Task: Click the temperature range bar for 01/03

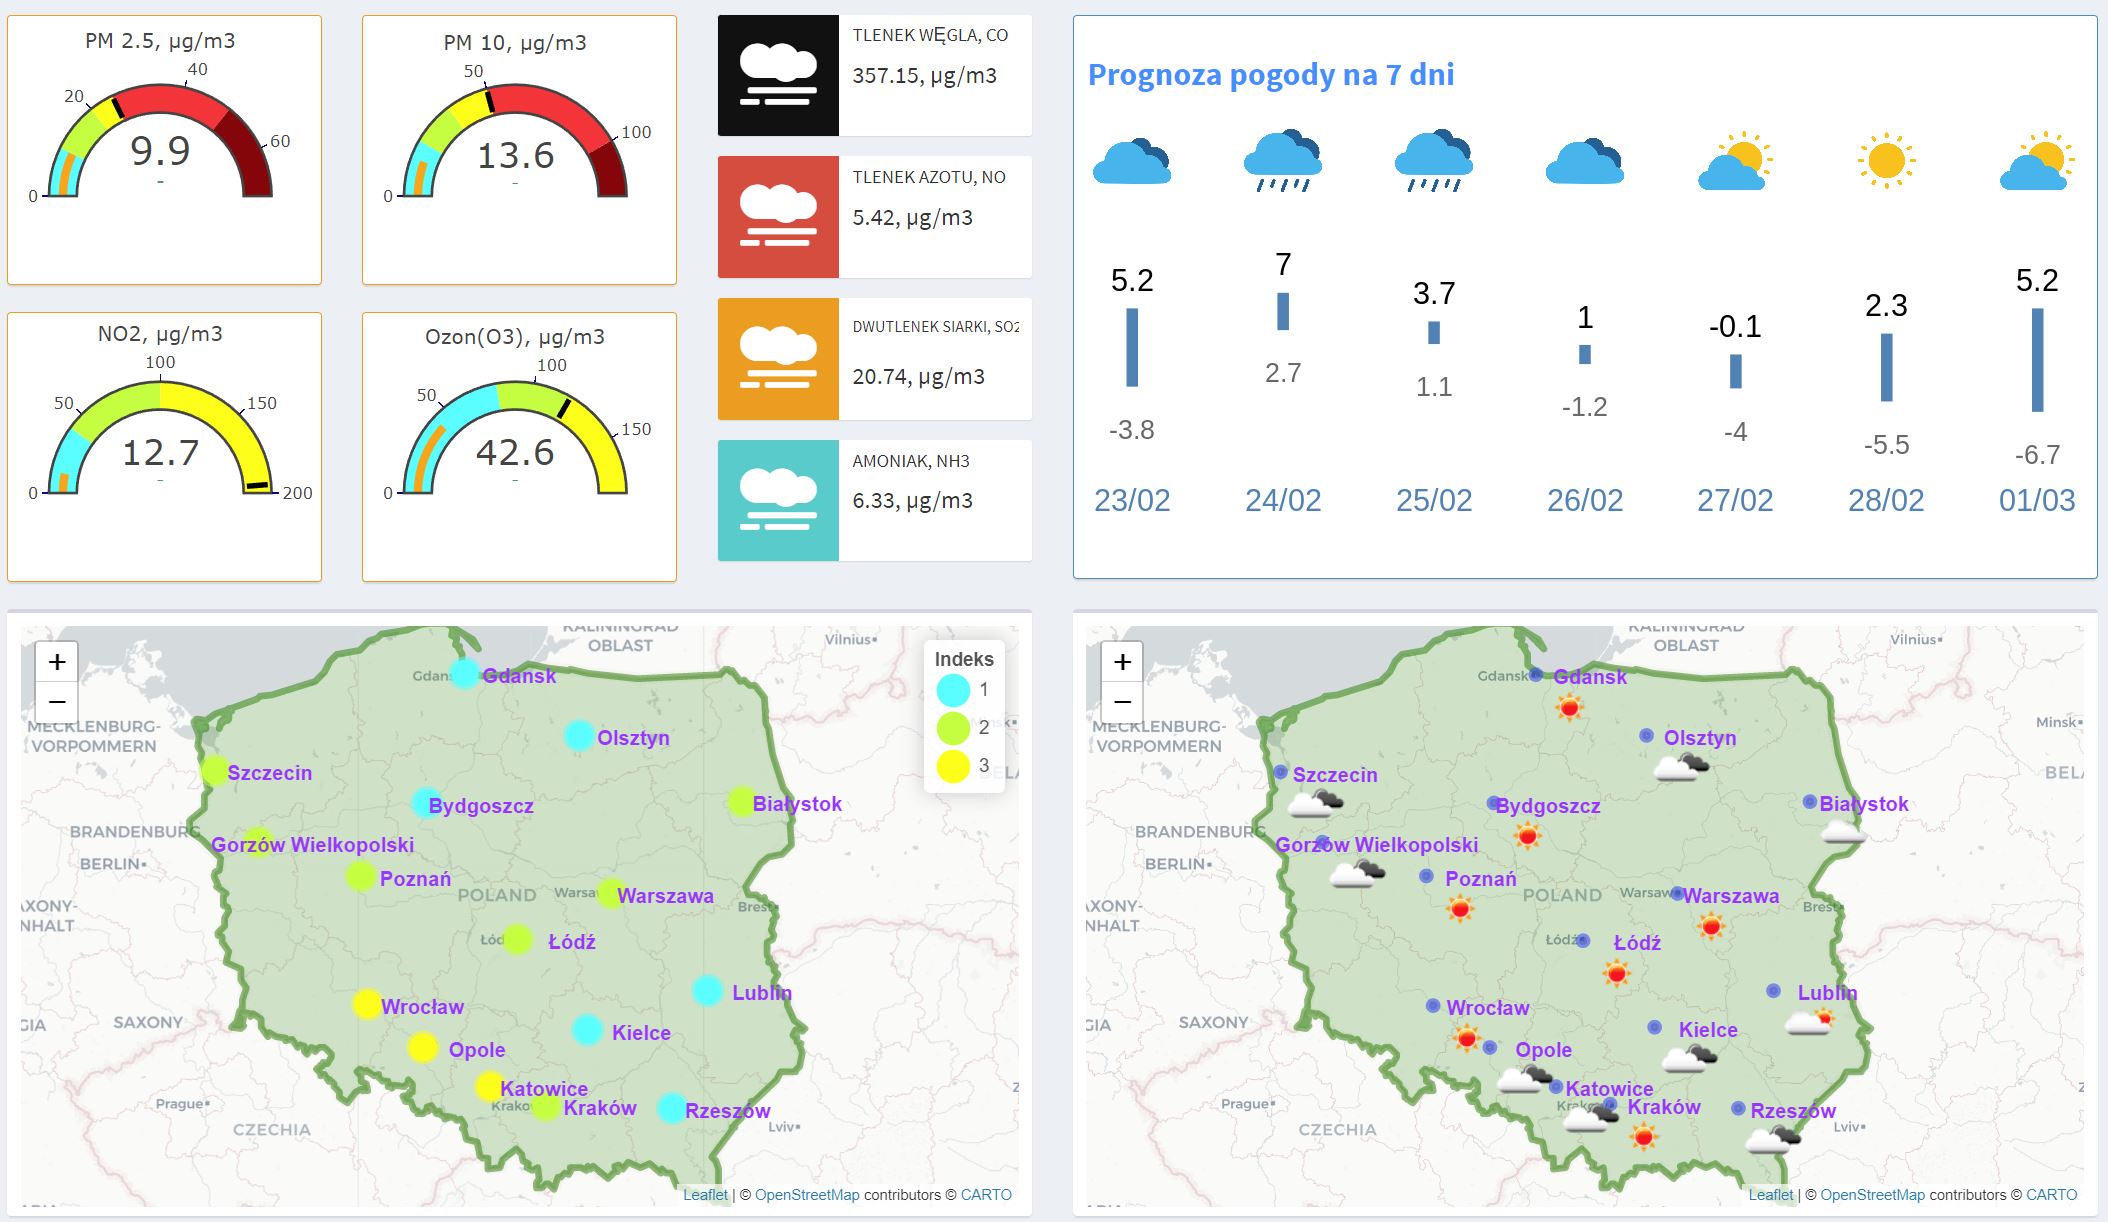Action: coord(2037,360)
